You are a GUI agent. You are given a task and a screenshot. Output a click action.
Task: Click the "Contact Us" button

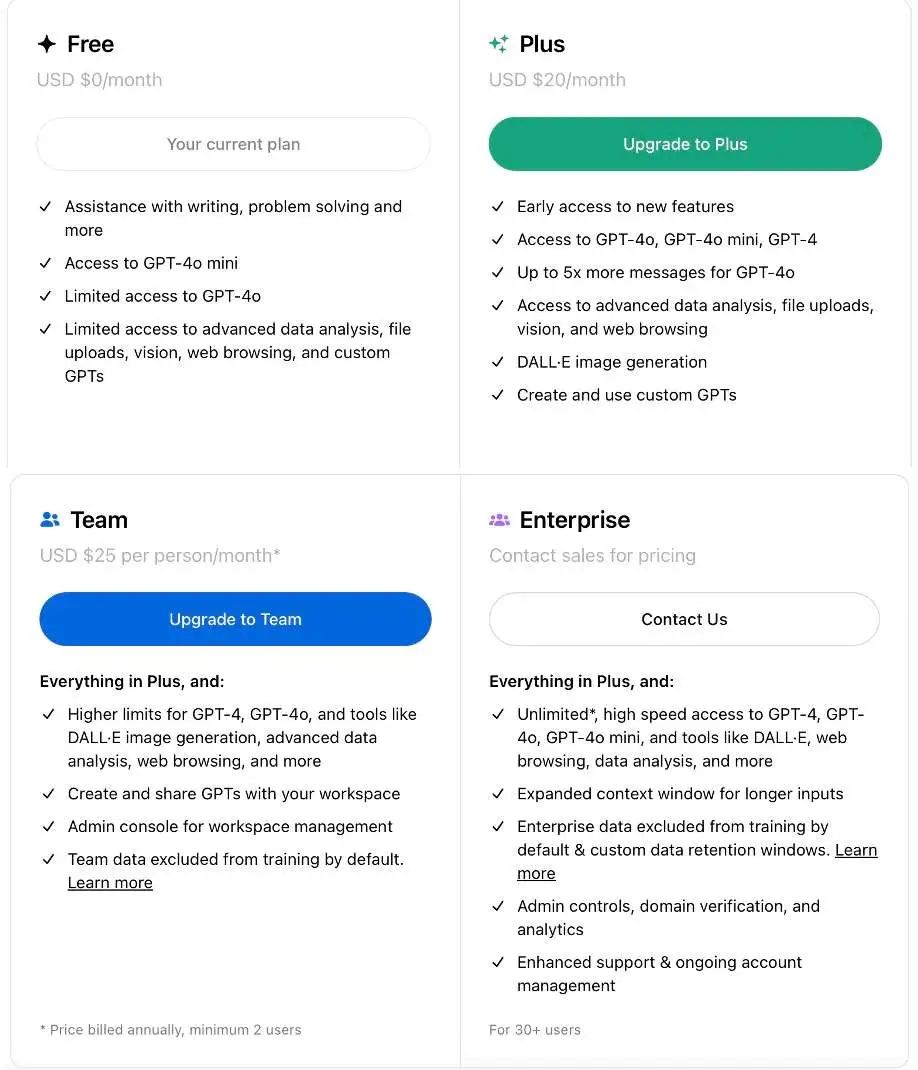(684, 619)
